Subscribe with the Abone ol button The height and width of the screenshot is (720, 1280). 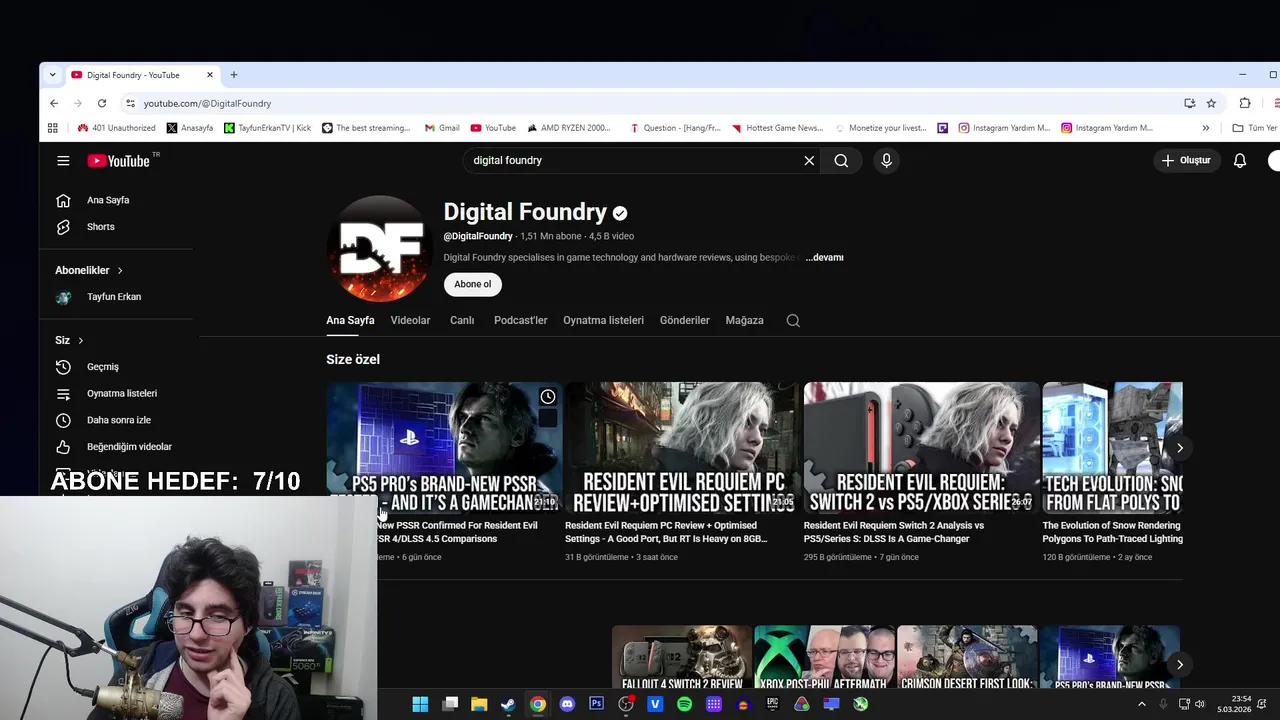(473, 284)
